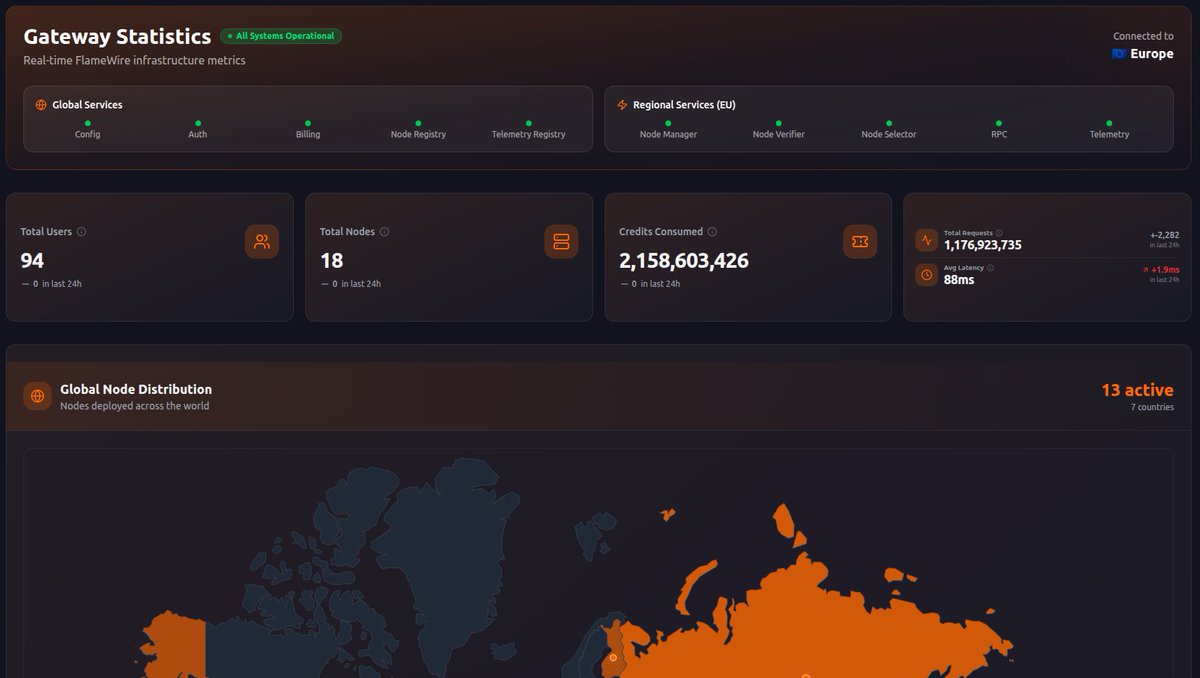Click the Node Manager label
Screen dimensions: 1200x678
(x=668, y=134)
